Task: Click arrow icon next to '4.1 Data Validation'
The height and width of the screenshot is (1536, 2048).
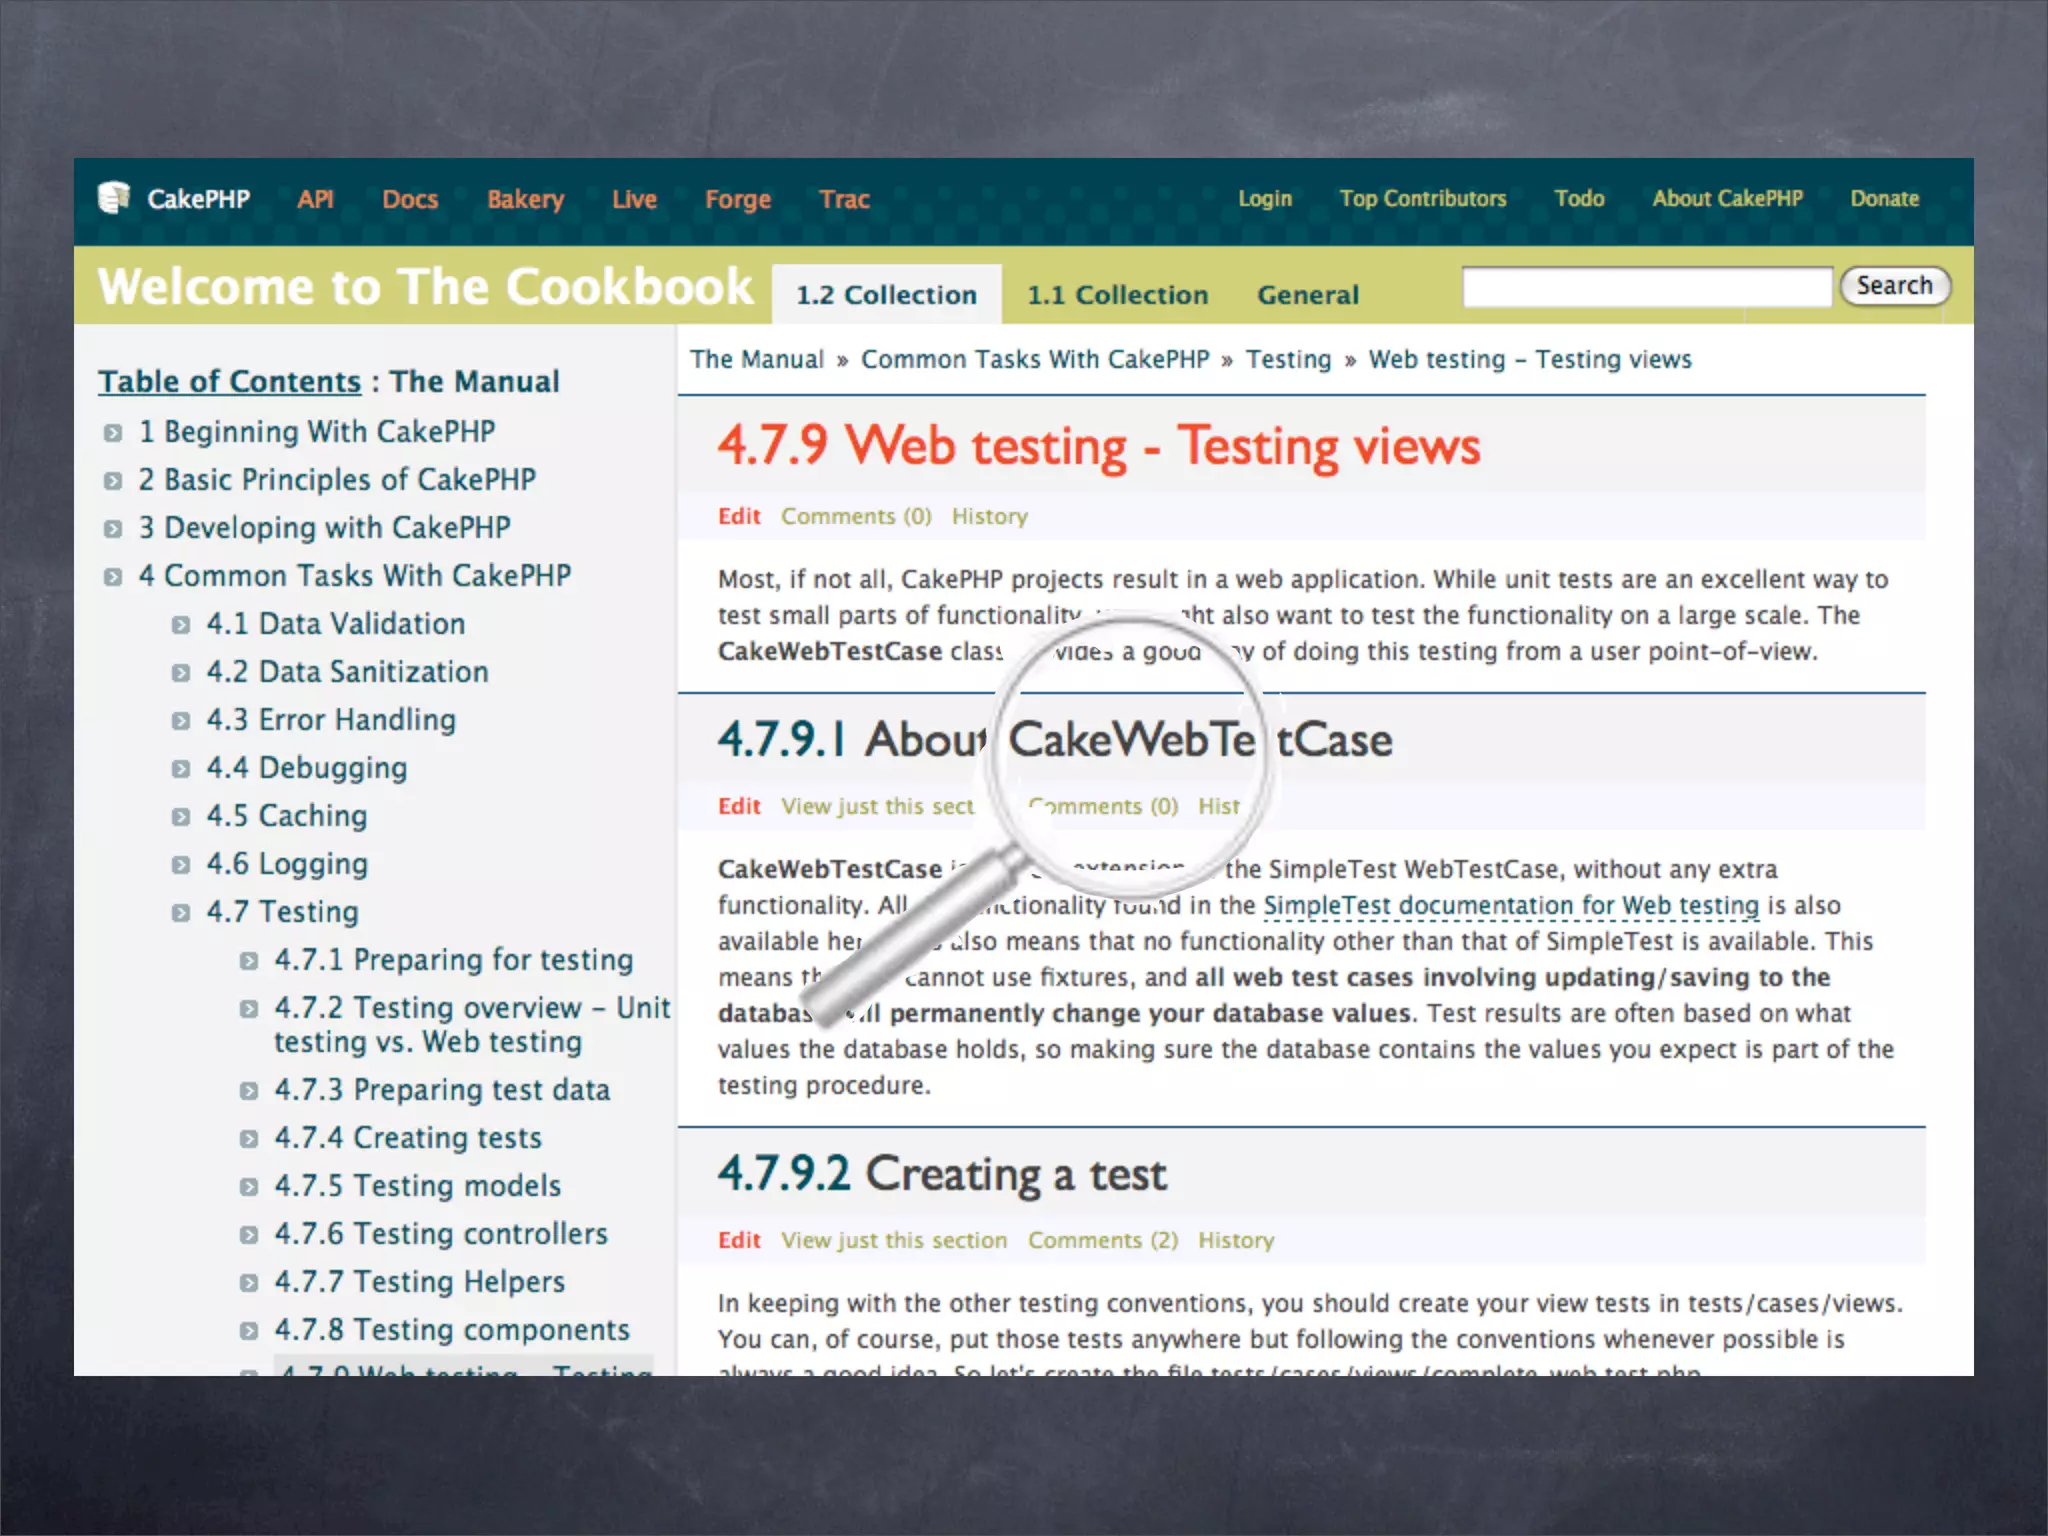Action: click(181, 625)
